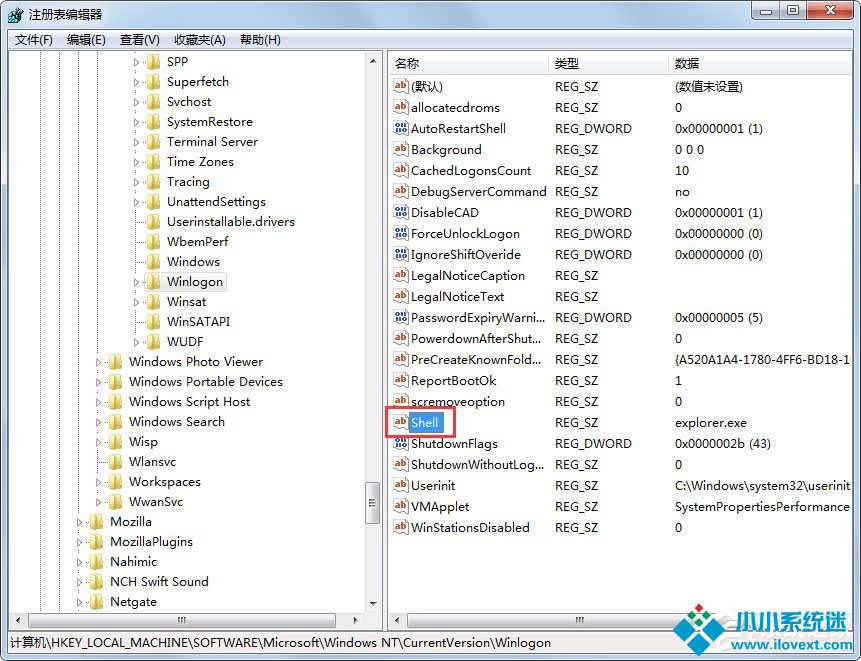861x661 pixels.
Task: Open the 查看(V) menu
Action: pos(139,40)
